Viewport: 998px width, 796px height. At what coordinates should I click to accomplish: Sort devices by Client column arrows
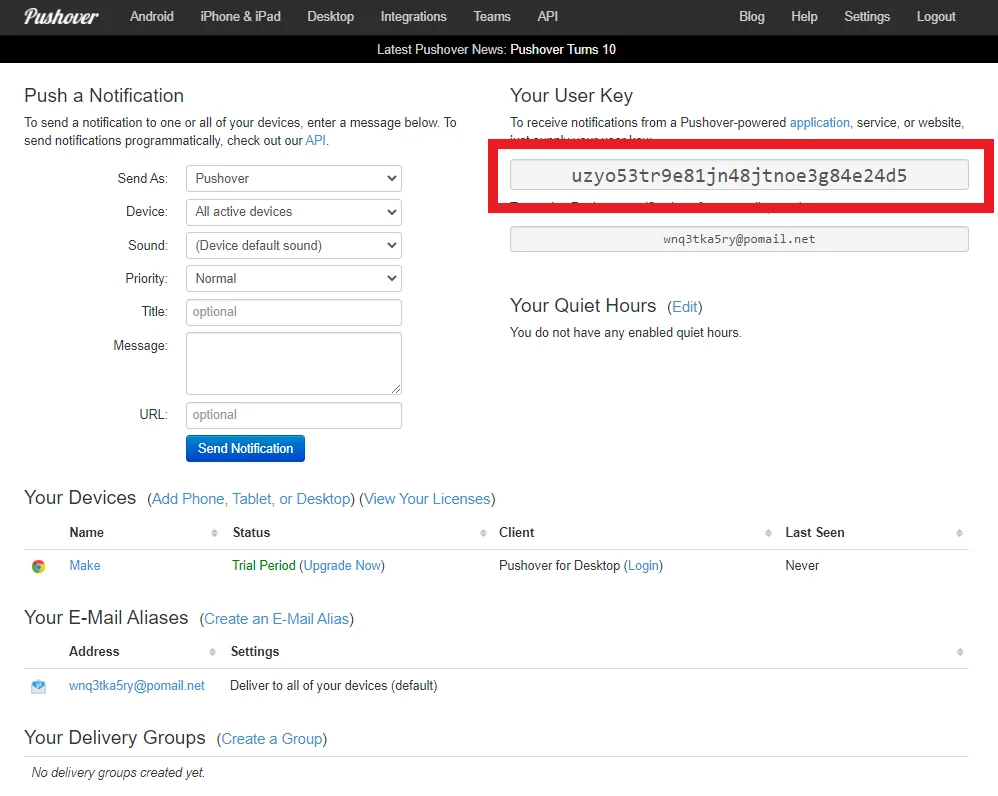point(768,533)
